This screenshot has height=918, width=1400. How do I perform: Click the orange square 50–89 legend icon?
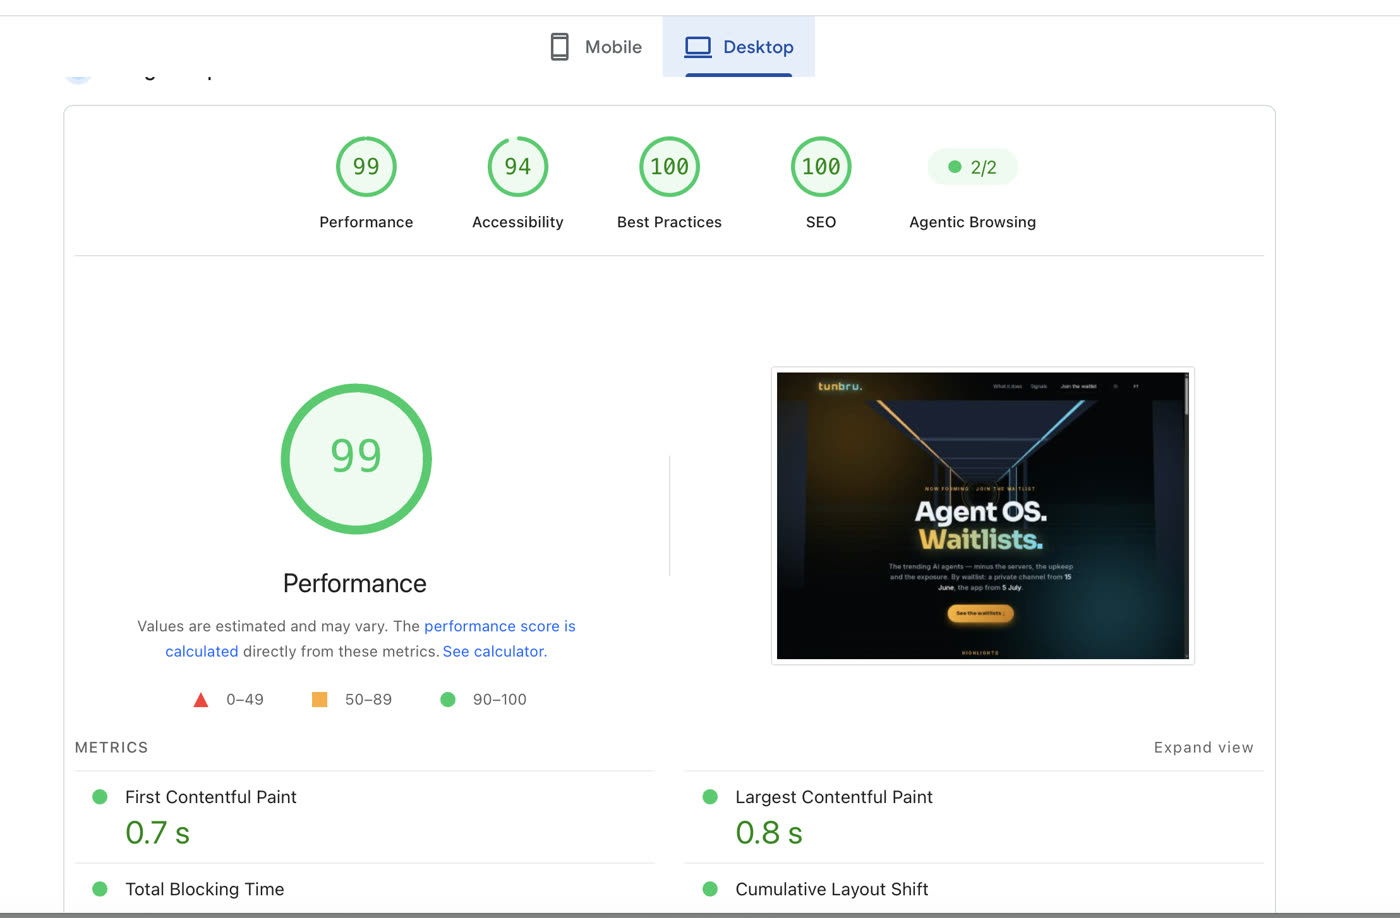coord(320,700)
